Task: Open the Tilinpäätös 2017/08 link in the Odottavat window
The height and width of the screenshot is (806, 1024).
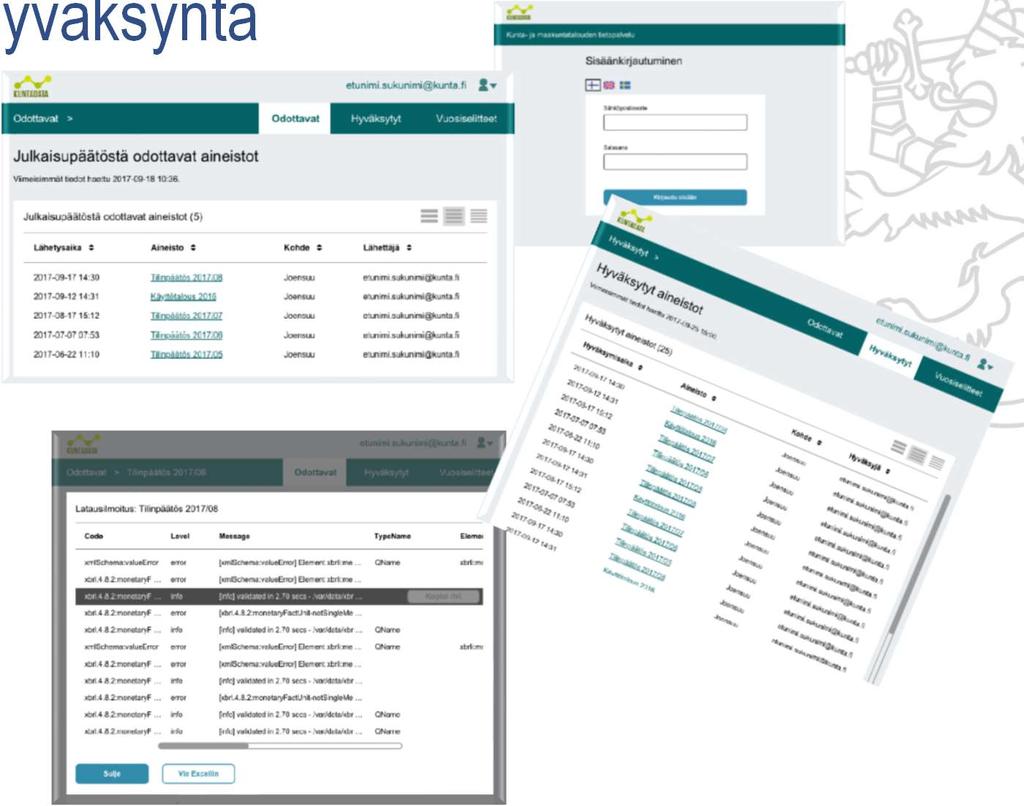Action: [x=186, y=278]
